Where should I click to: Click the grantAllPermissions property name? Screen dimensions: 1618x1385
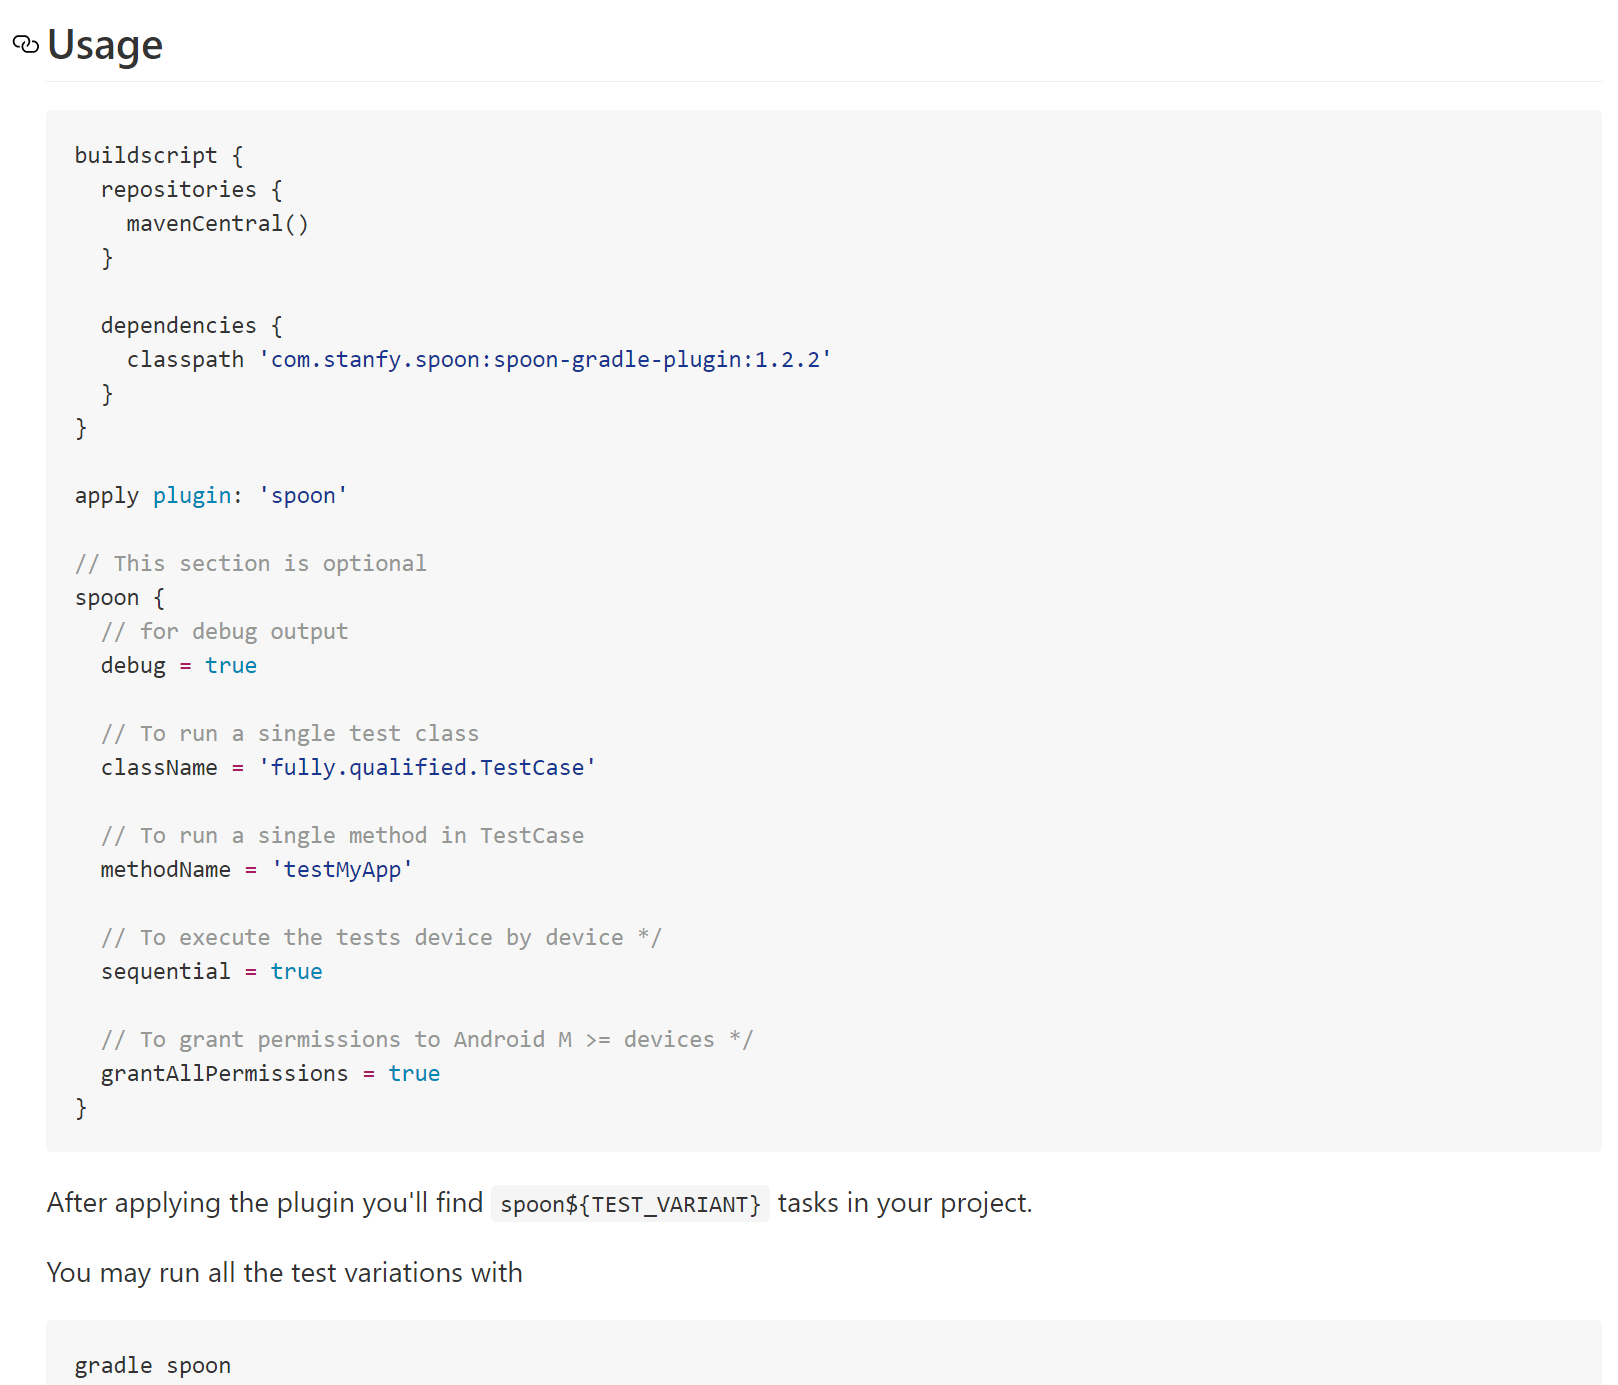click(x=224, y=1074)
